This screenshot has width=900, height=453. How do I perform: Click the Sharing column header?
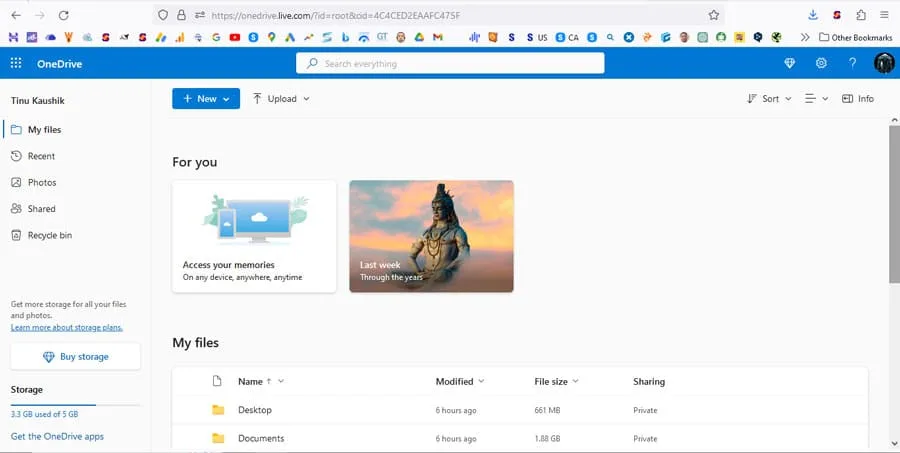(x=649, y=381)
